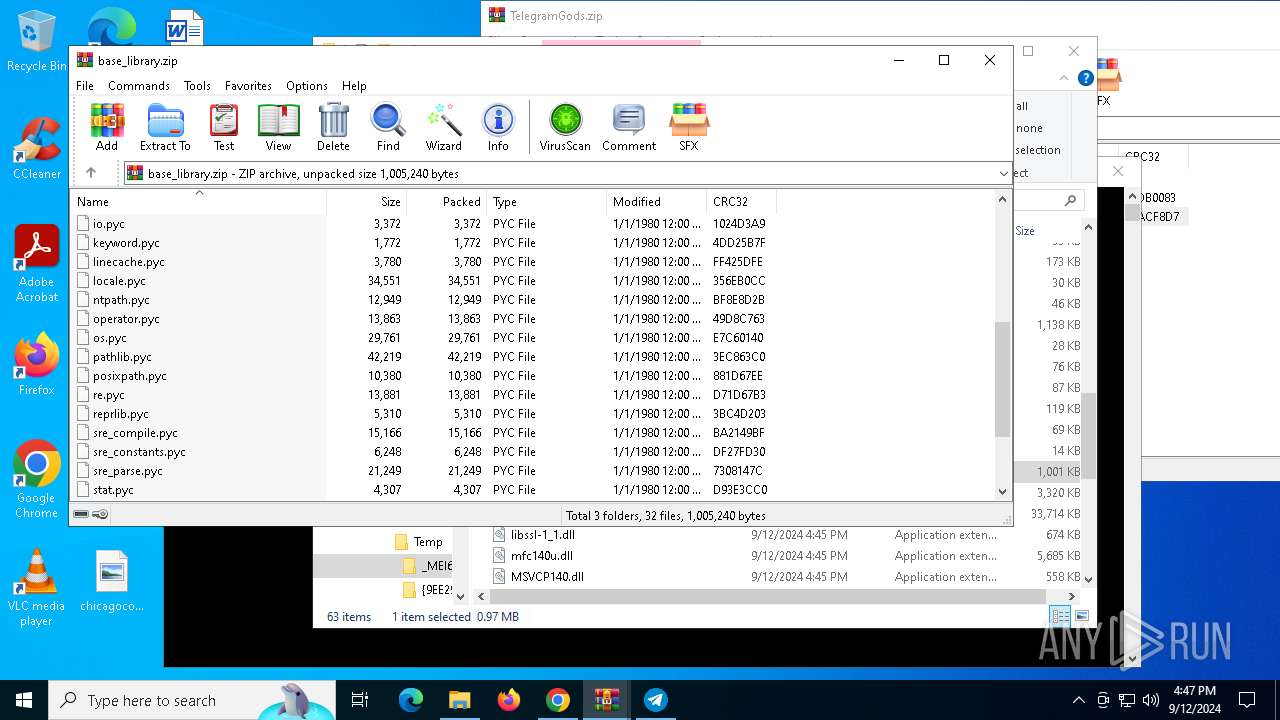Image resolution: width=1280 pixels, height=720 pixels.
Task: Open the Commands menu
Action: [139, 86]
